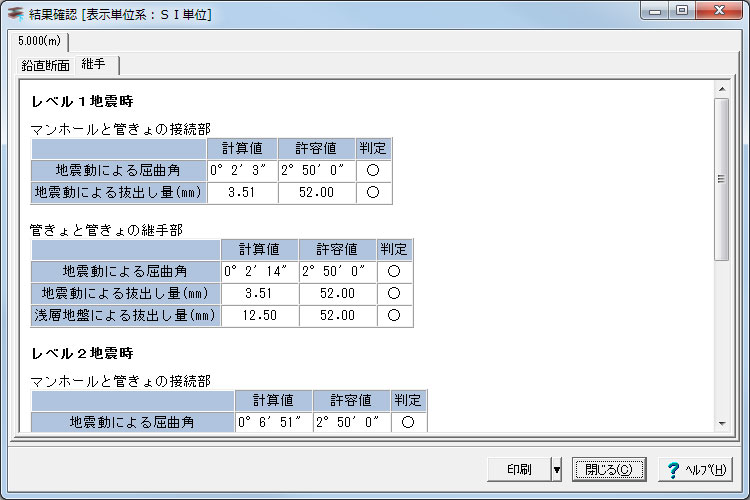Viewport: 750px width, 500px height.
Task: Click 許容値 header in Level 2 table
Action: (x=352, y=400)
